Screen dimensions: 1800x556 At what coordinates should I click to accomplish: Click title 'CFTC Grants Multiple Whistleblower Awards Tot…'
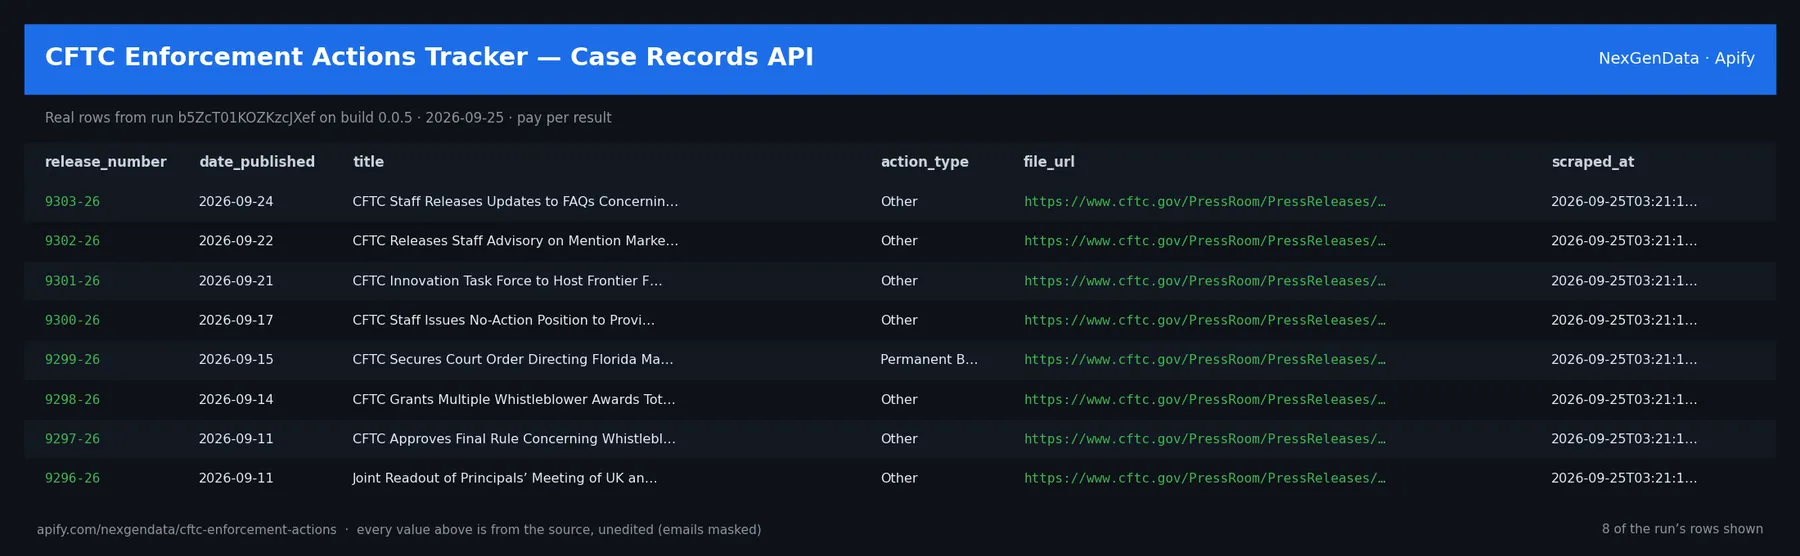[x=514, y=399]
